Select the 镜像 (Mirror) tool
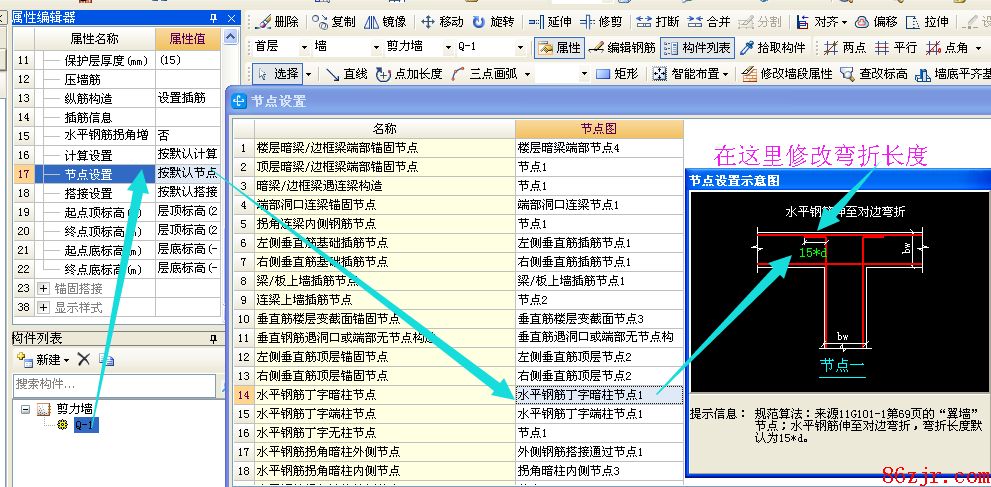This screenshot has height=487, width=991. tap(385, 21)
